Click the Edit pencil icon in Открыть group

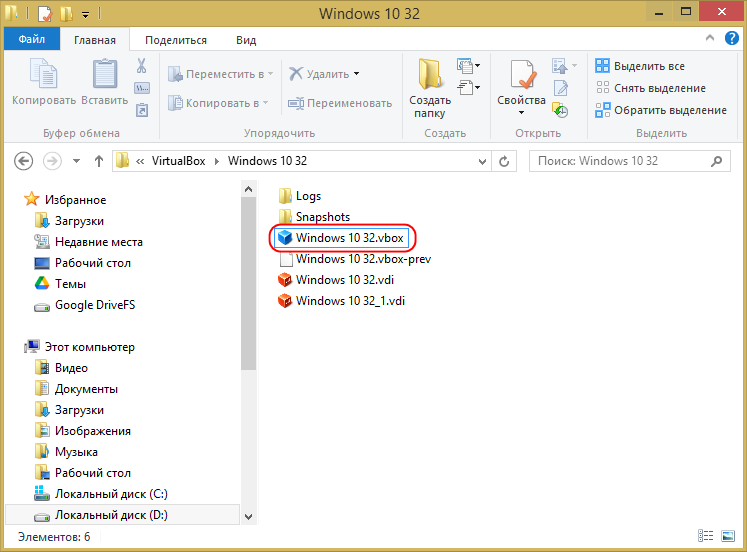pyautogui.click(x=561, y=88)
